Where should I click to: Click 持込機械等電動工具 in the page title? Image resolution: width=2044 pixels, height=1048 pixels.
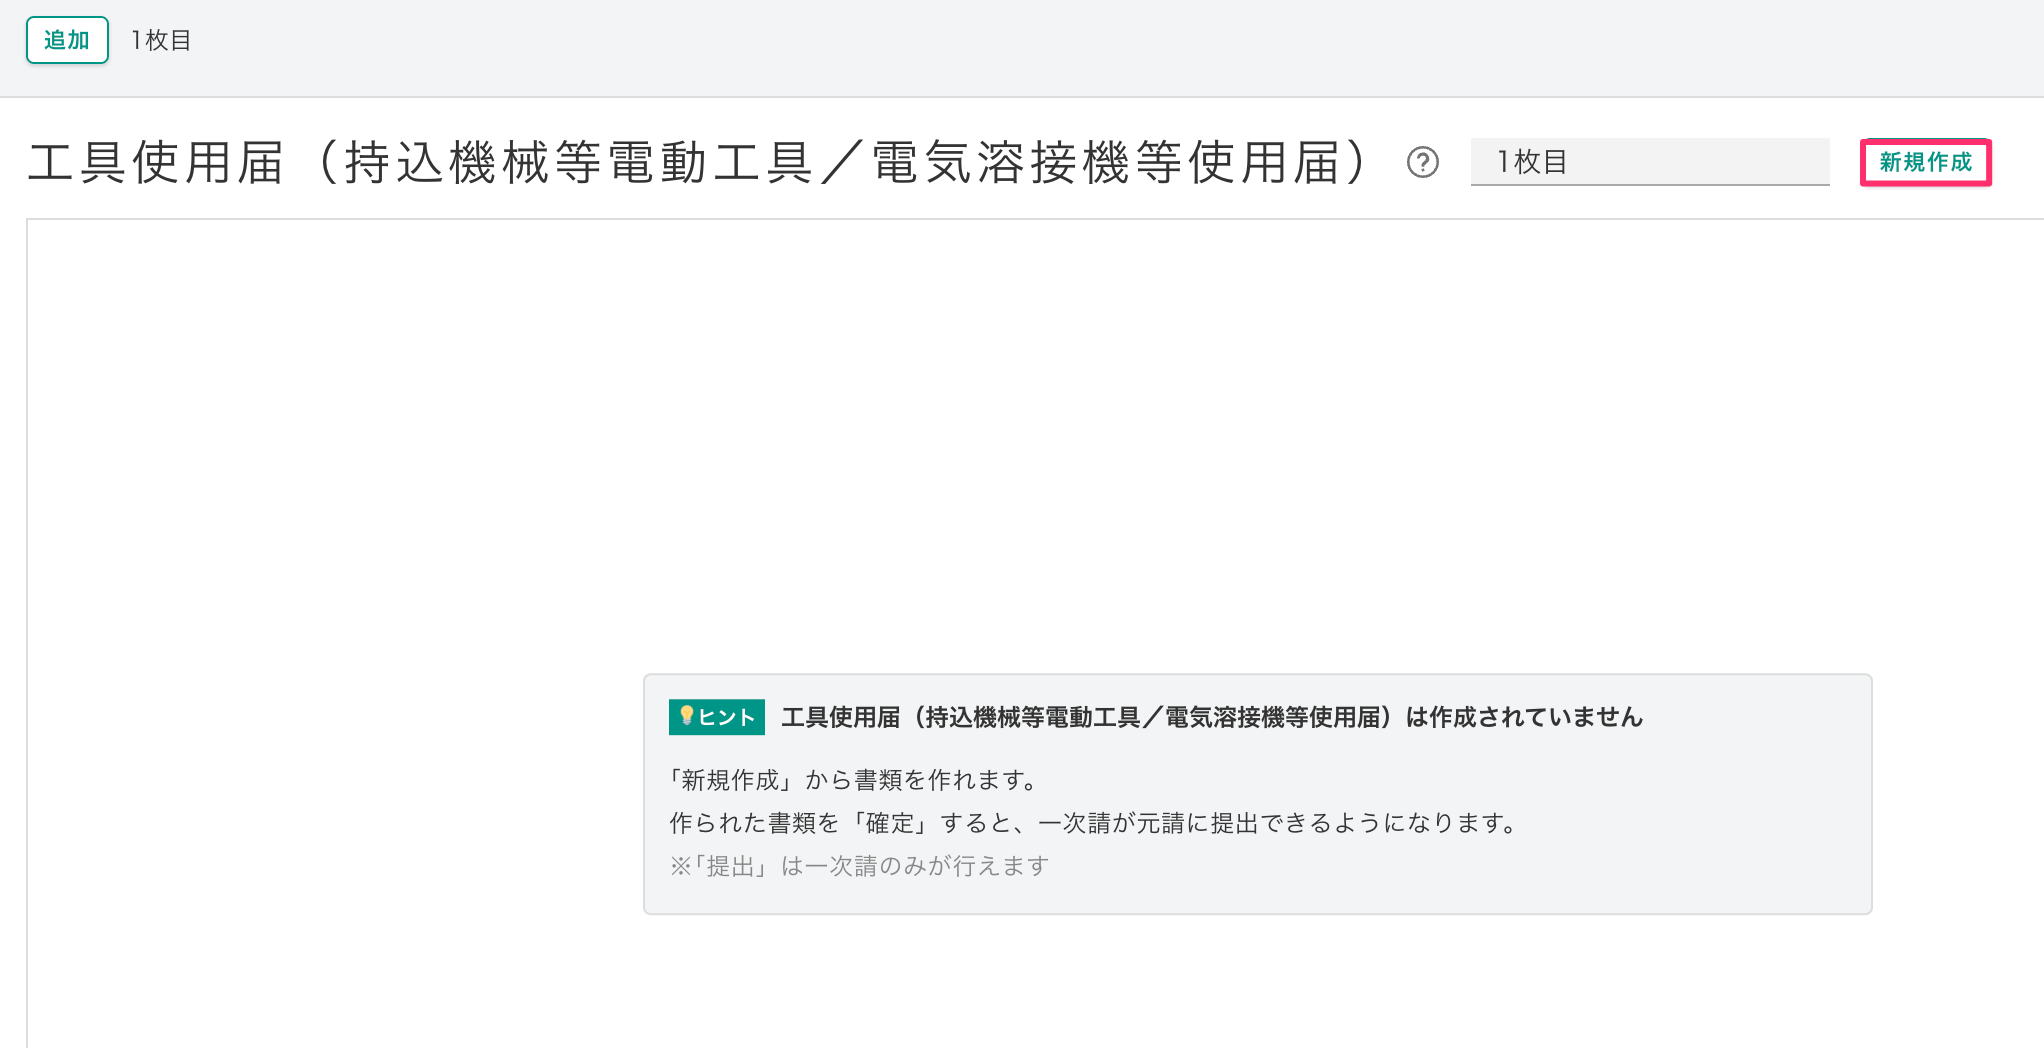[579, 163]
